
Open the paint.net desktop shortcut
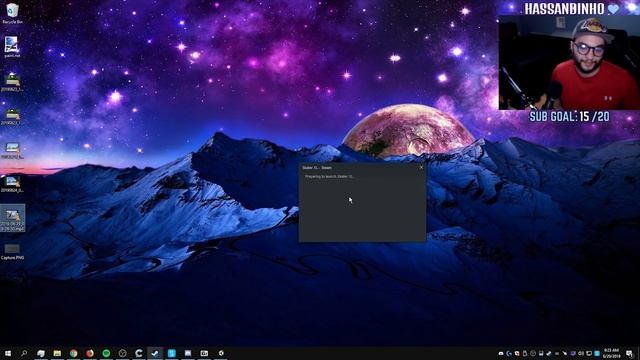pos(11,47)
